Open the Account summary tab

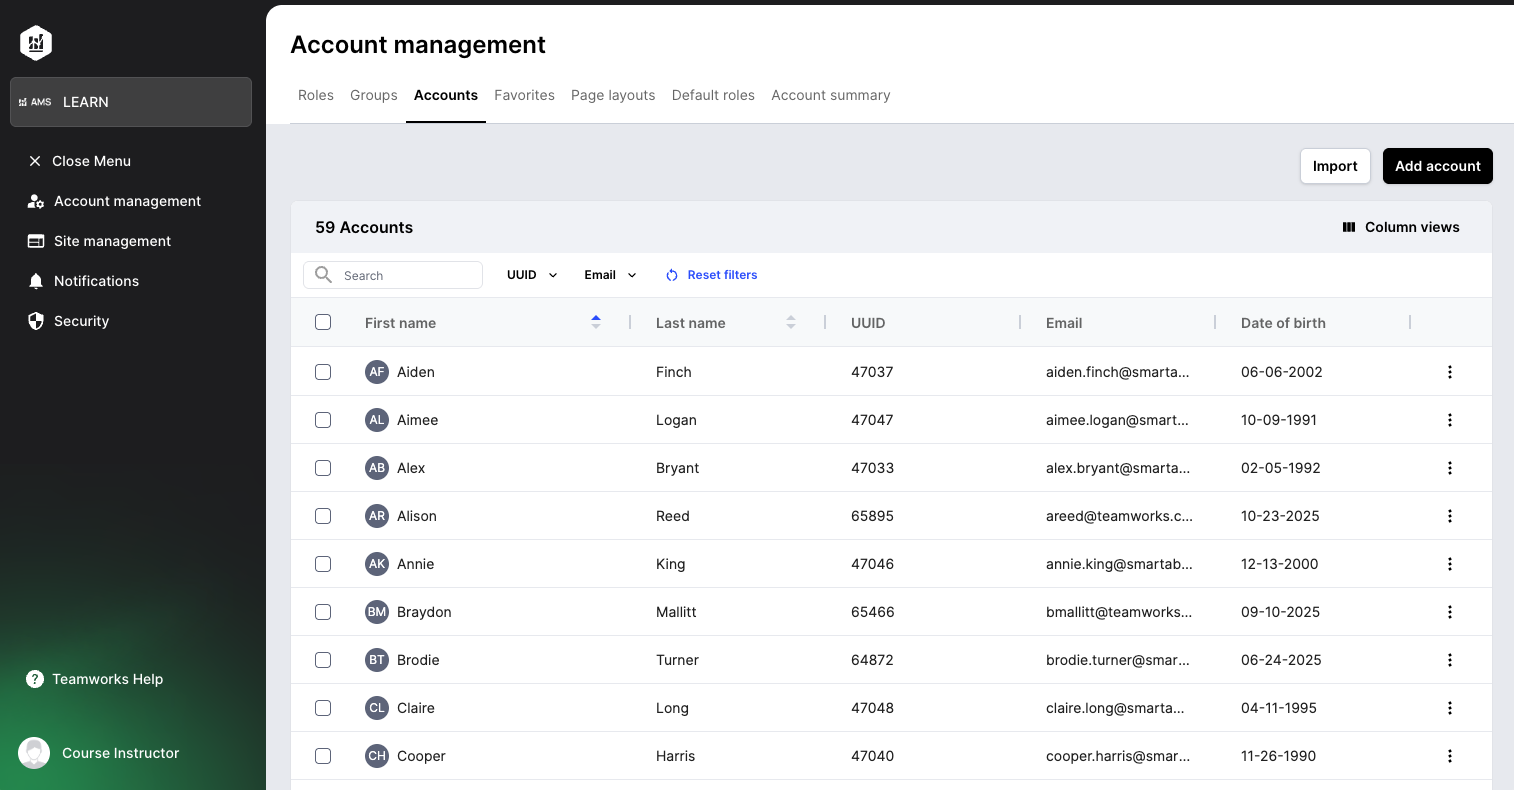pos(830,95)
